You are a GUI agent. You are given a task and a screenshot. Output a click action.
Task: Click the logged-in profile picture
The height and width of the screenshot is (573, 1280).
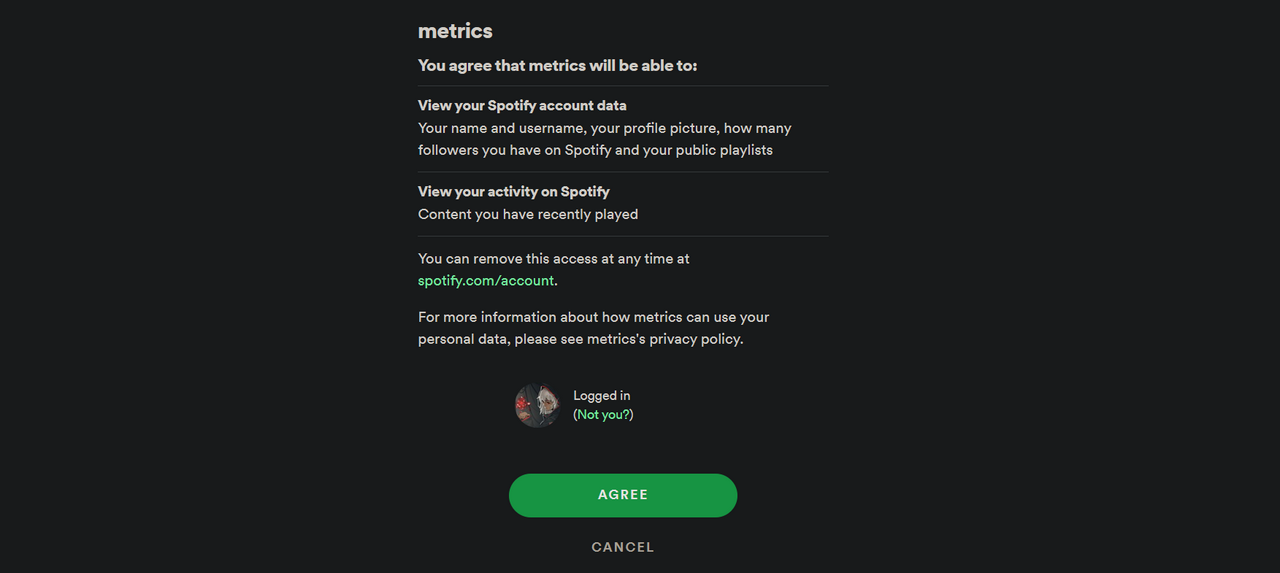point(537,405)
